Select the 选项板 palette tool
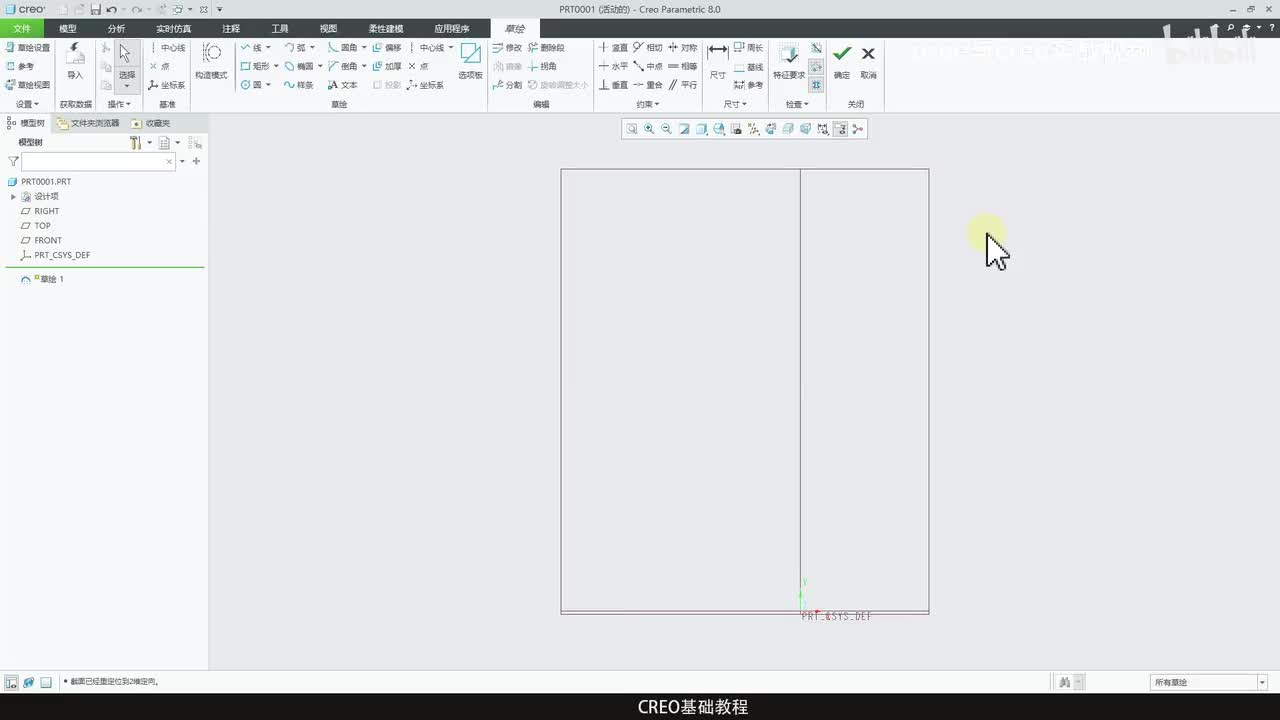This screenshot has width=1280, height=720. pos(470,60)
